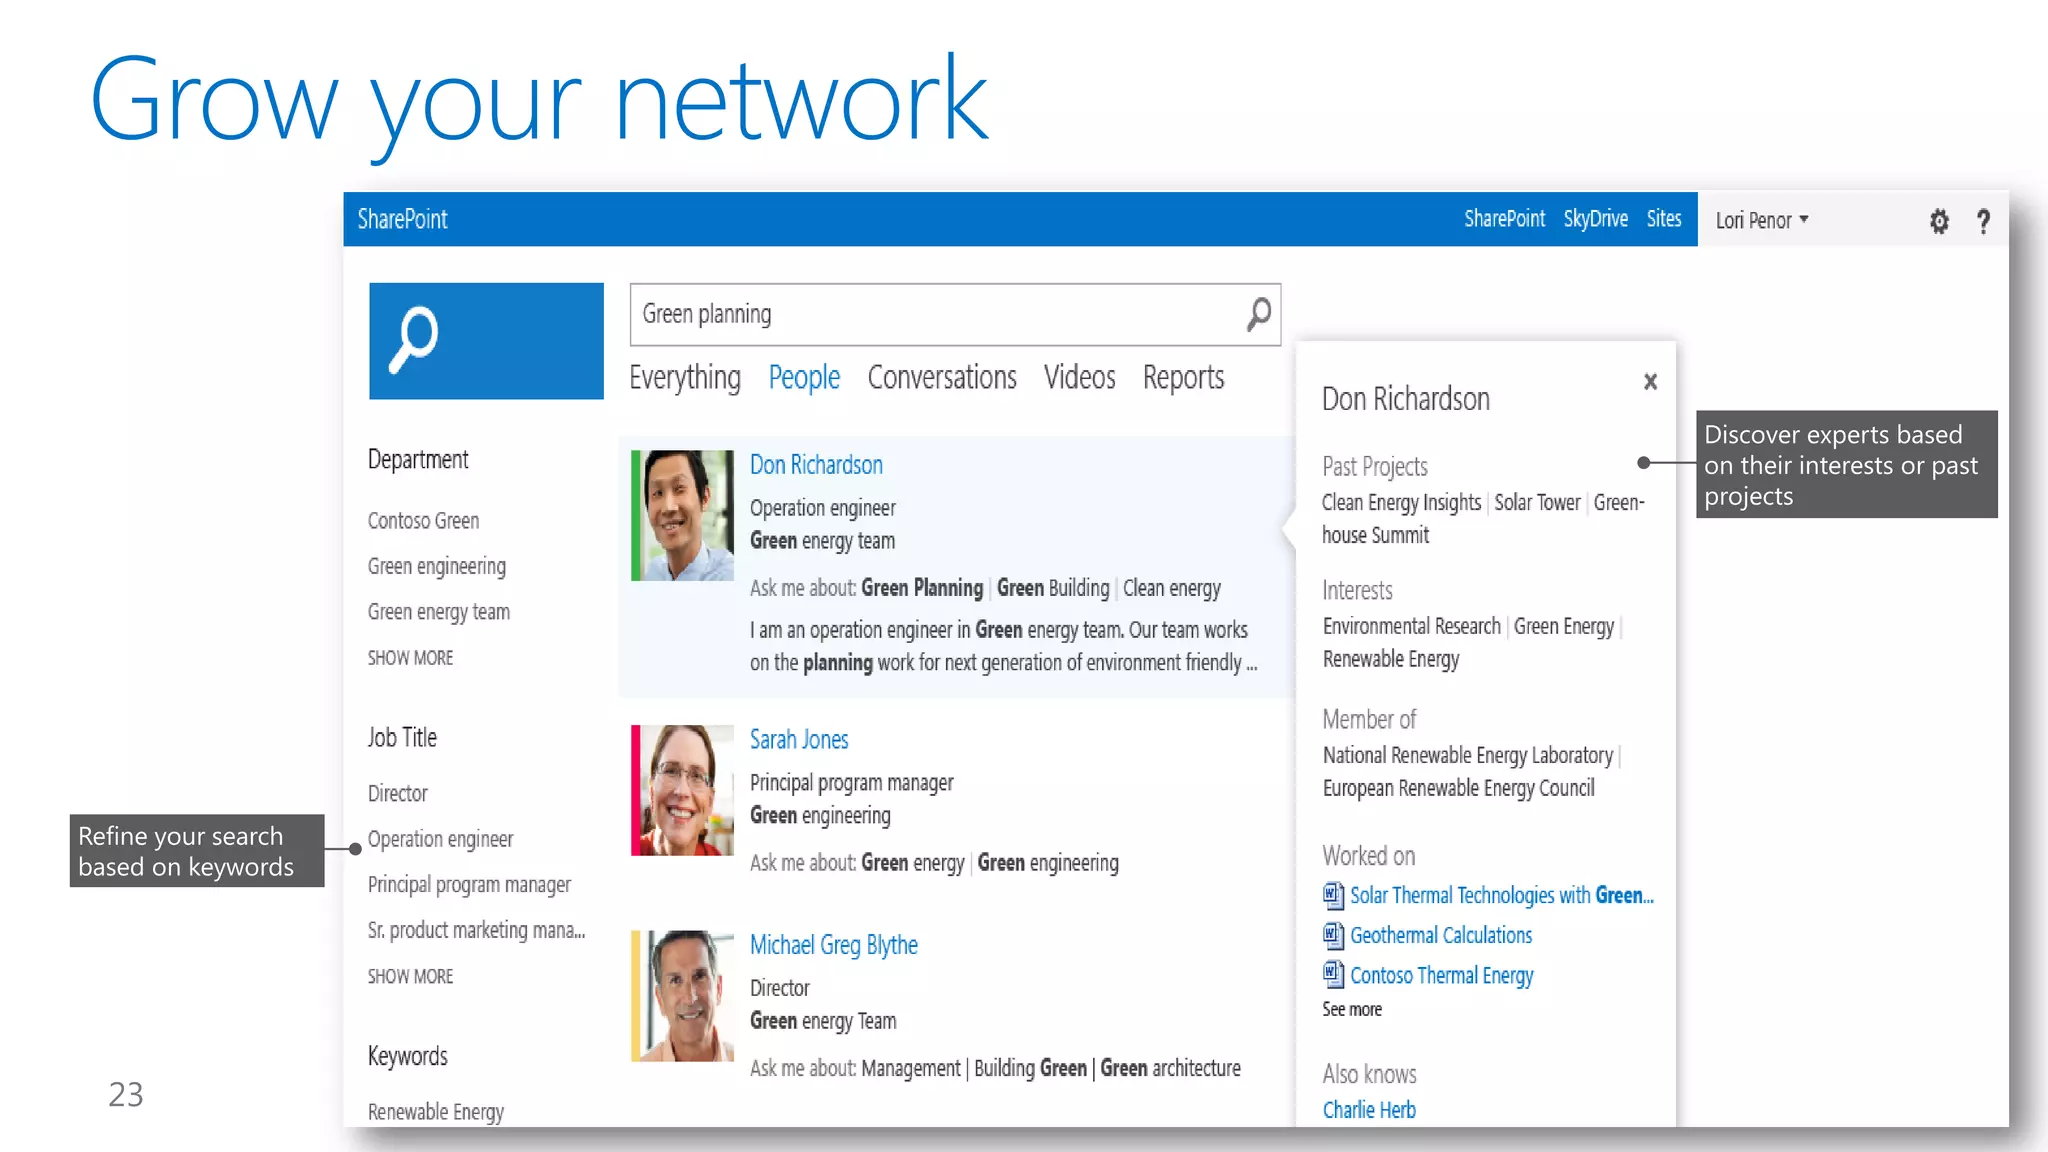Switch to the Conversations tab
Screen dimensions: 2048x1152
tap(941, 378)
